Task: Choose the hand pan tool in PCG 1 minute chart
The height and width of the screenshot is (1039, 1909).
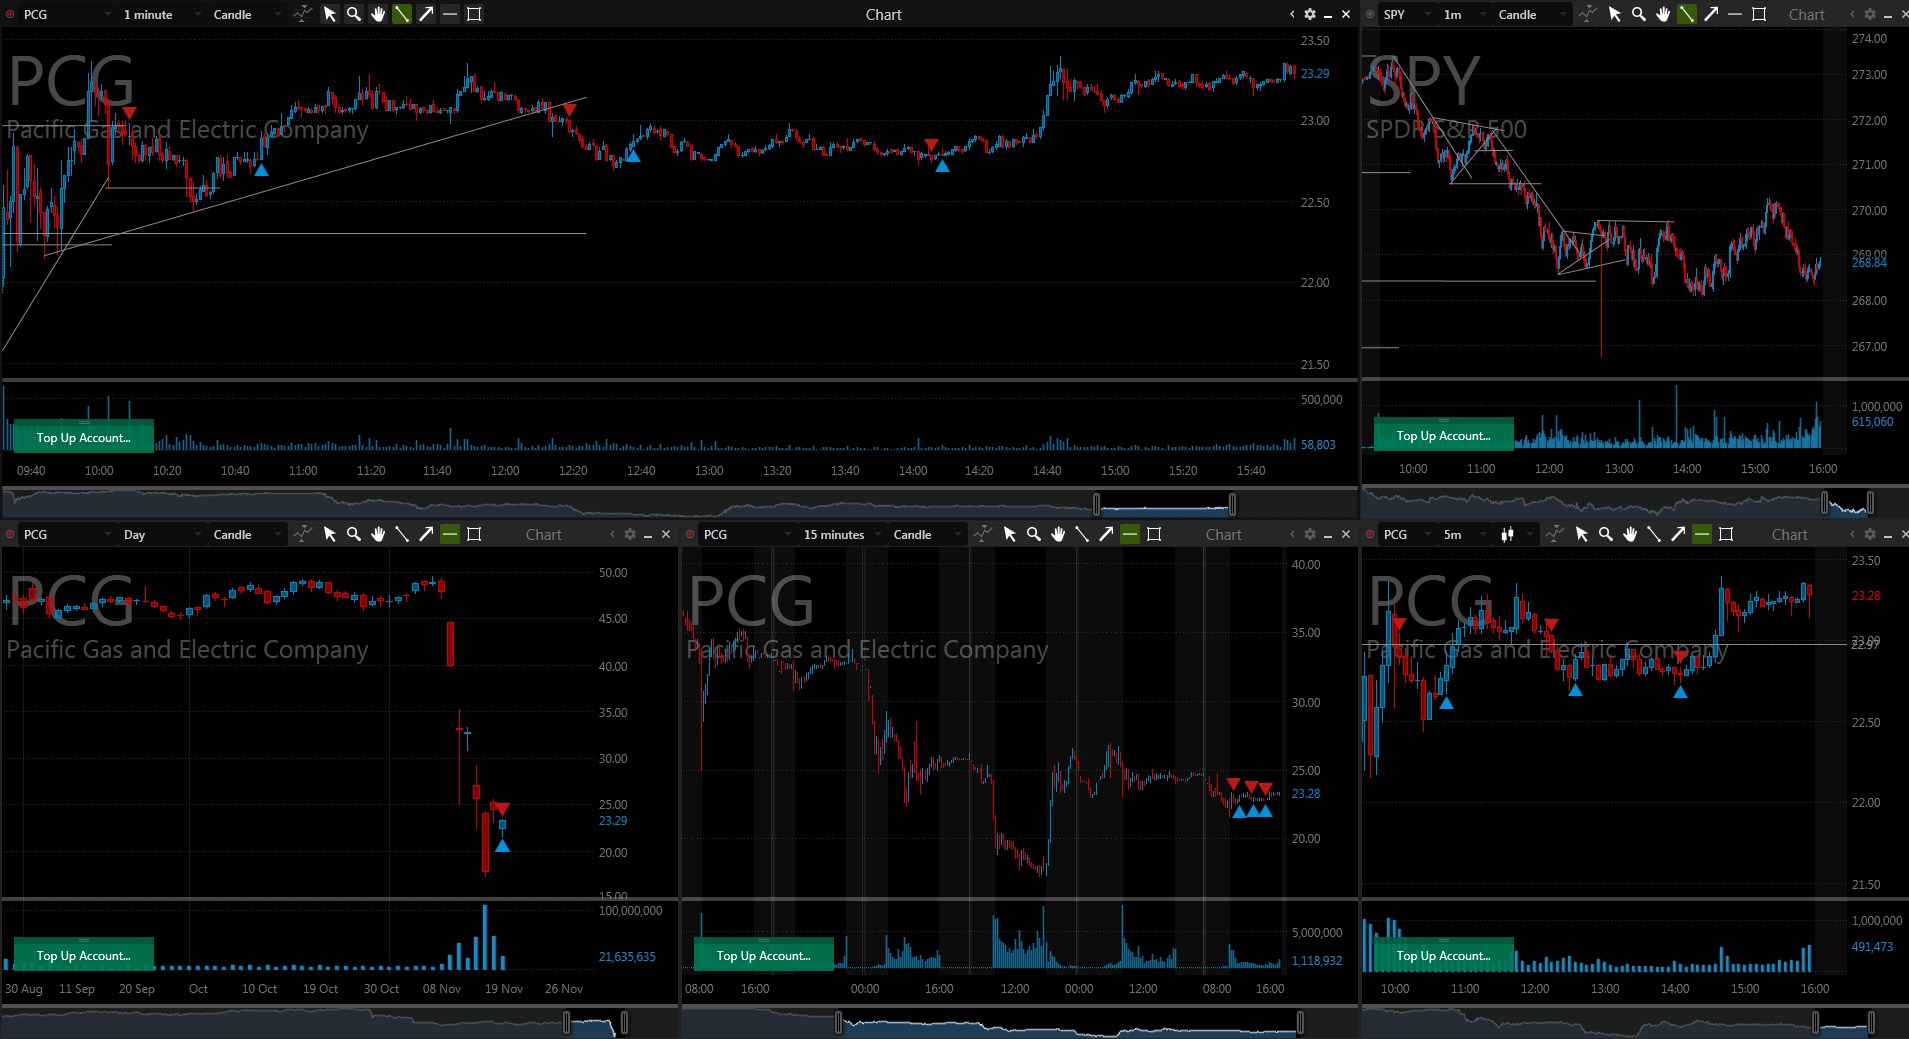Action: 378,14
